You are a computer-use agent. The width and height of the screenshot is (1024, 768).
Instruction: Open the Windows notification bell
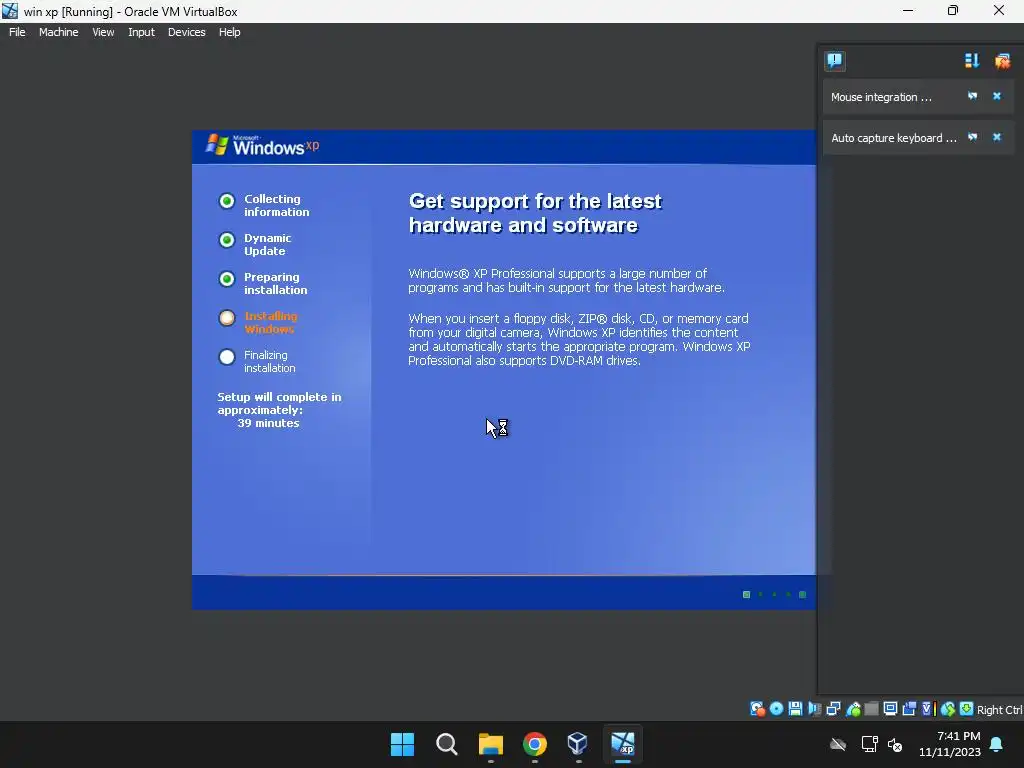tap(997, 744)
